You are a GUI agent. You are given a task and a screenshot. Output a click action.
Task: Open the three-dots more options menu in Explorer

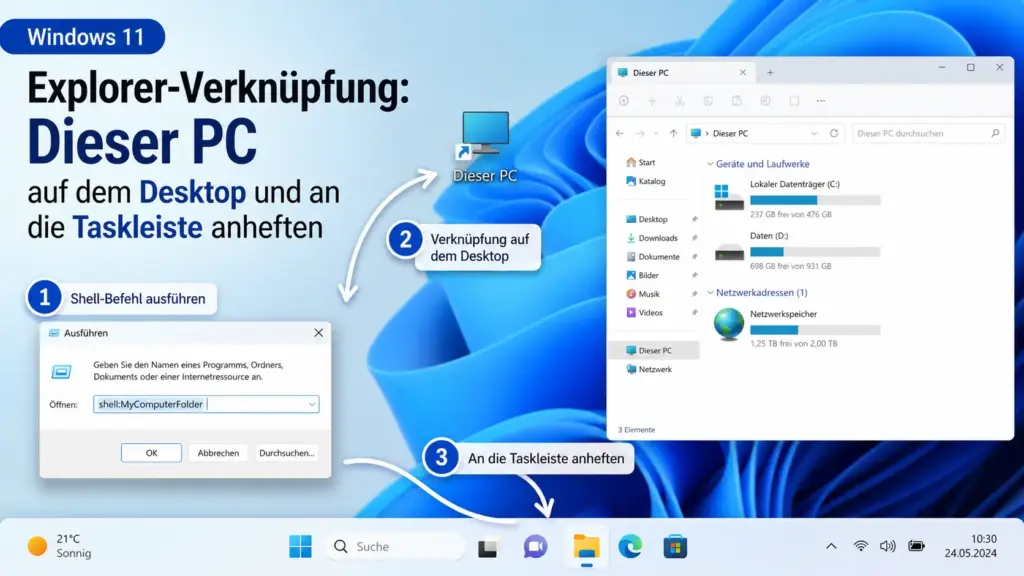821,101
